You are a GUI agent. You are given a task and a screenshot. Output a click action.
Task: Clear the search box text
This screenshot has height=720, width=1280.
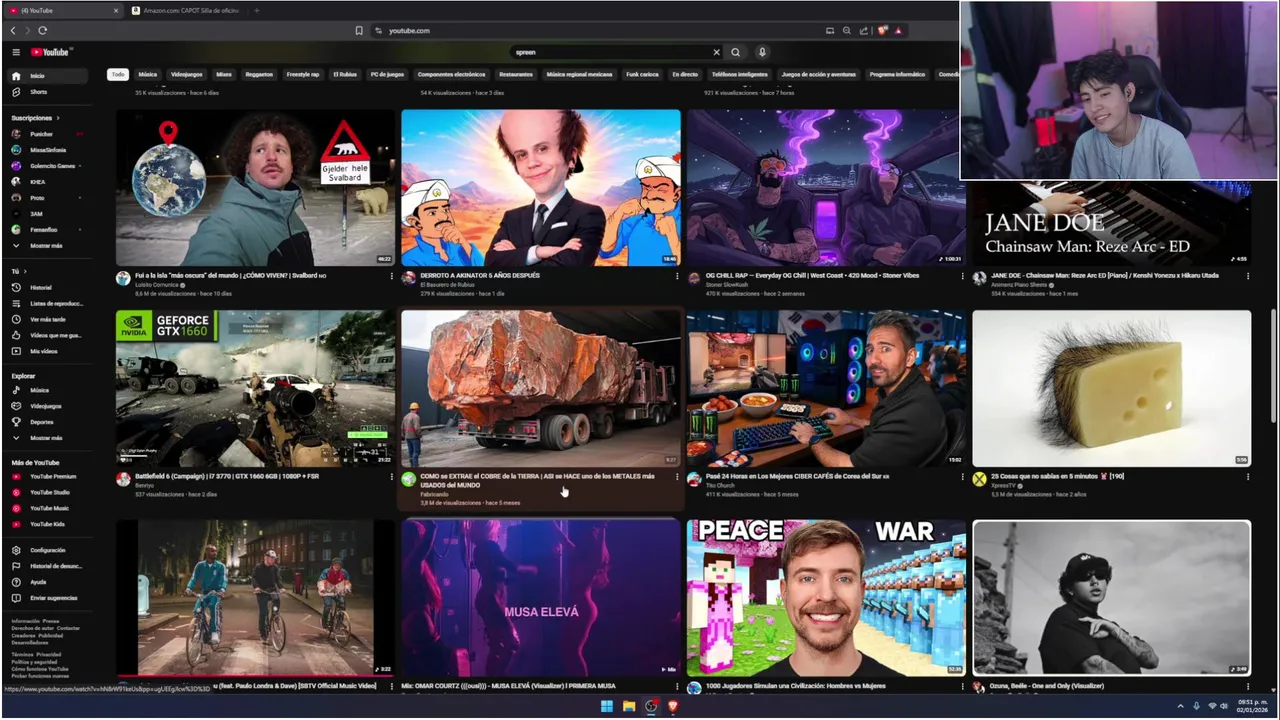(716, 52)
